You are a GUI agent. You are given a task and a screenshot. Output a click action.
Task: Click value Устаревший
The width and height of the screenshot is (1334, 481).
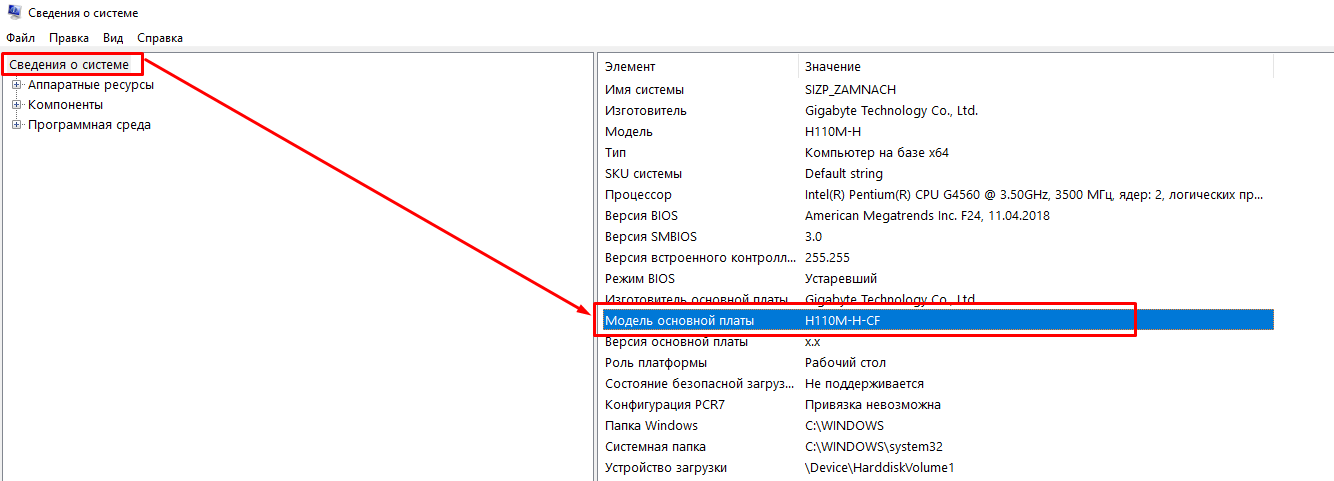(841, 279)
